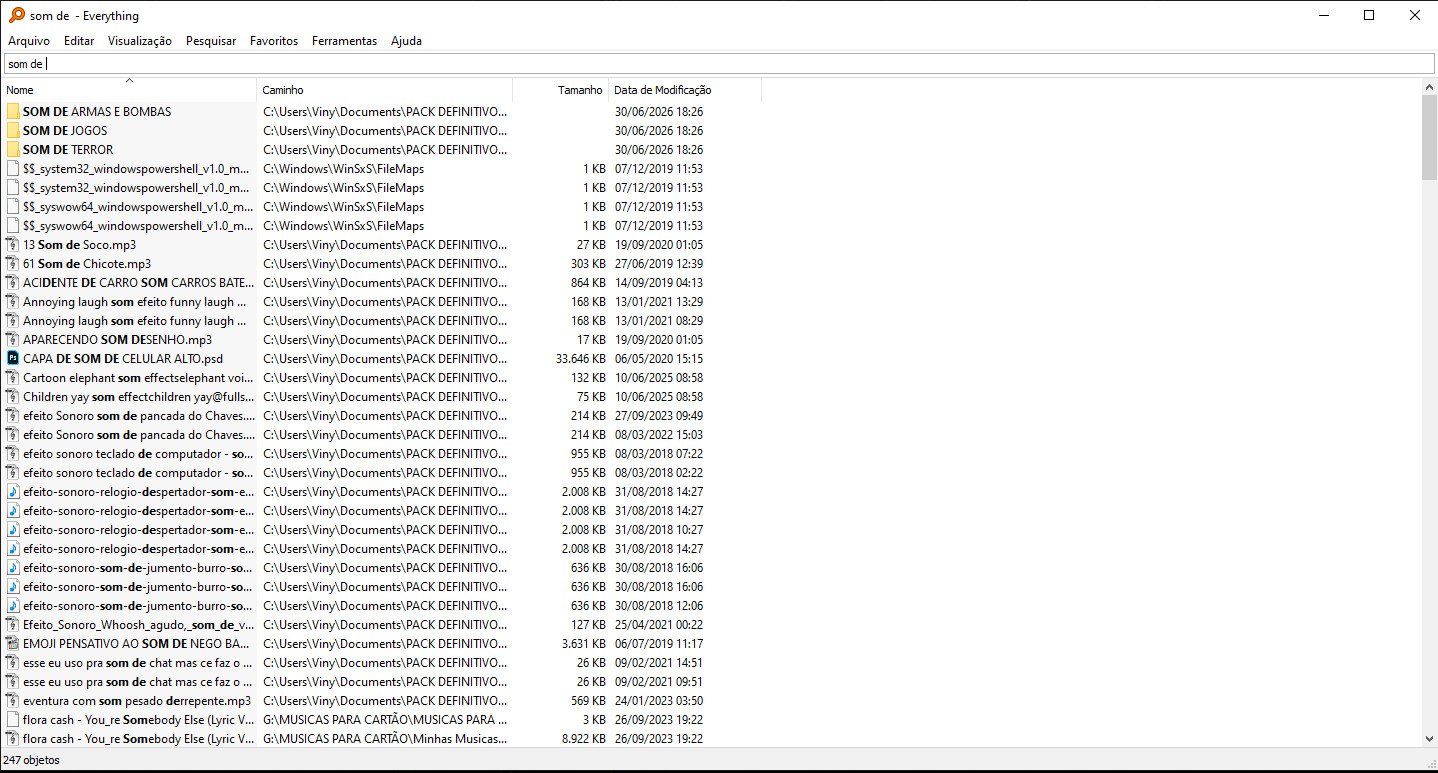1438x773 pixels.
Task: Select the 'SOM DE TERROR' folder name
Action: coord(68,150)
